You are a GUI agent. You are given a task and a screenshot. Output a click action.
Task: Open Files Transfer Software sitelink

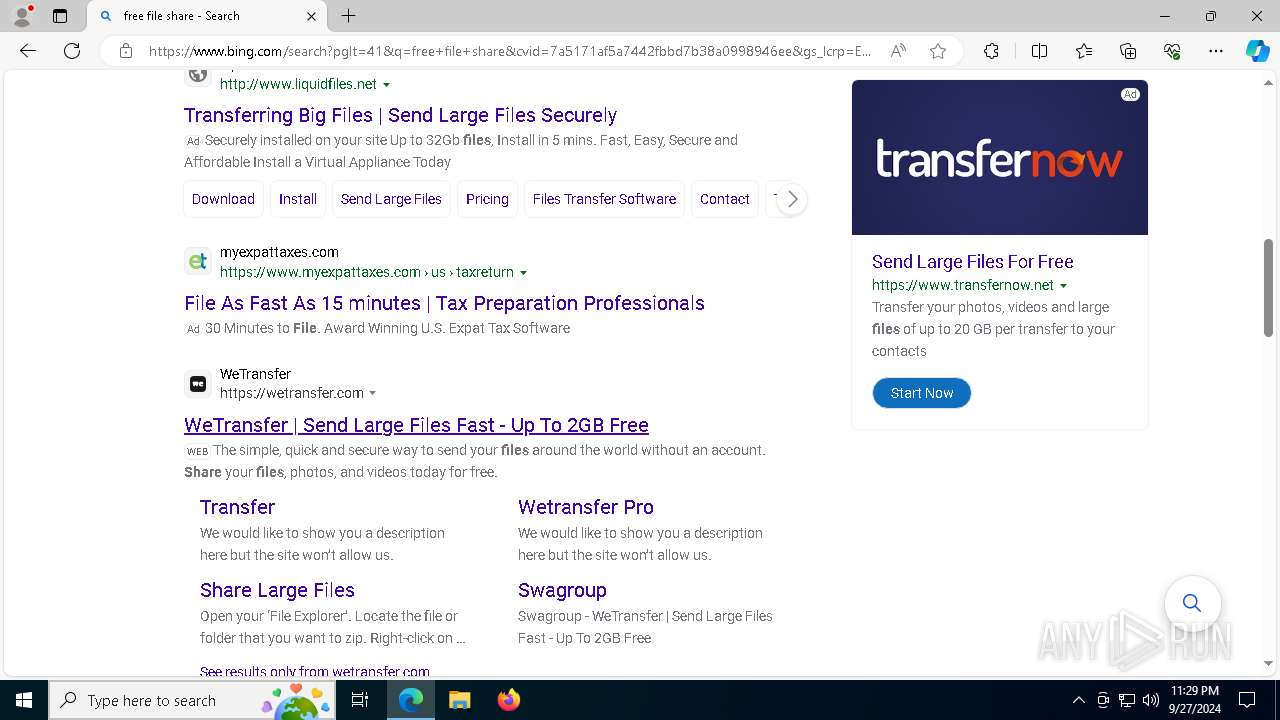point(604,199)
